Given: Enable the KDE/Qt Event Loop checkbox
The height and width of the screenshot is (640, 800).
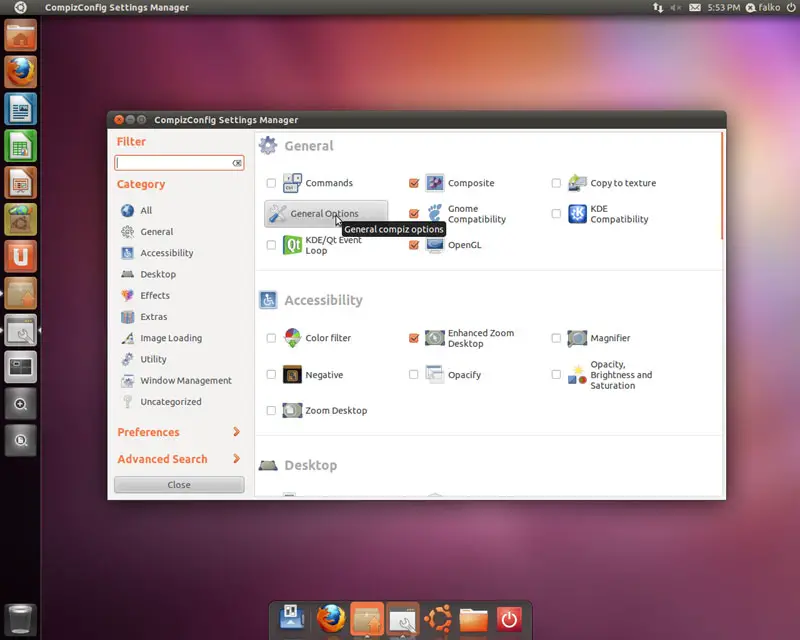Looking at the screenshot, I should click(x=271, y=245).
